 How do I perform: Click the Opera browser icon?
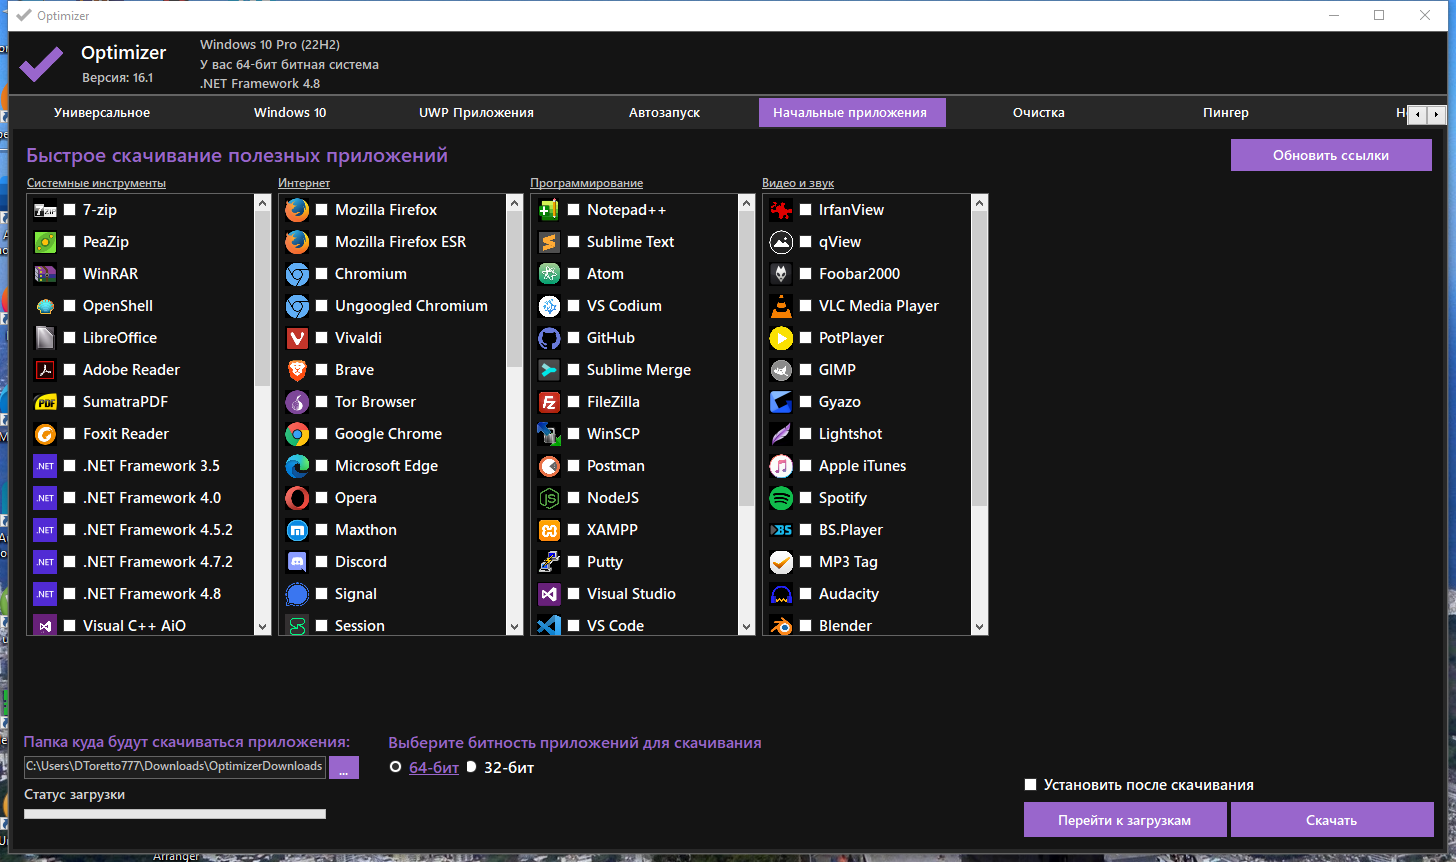297,498
